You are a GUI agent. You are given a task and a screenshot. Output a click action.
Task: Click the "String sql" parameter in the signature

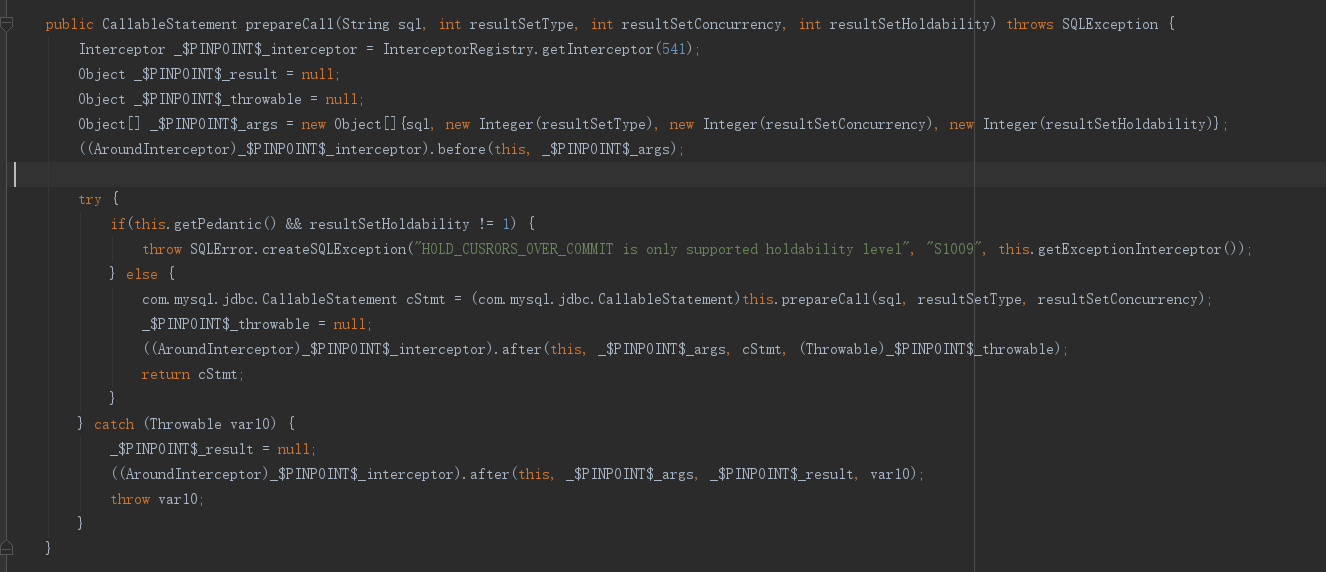tap(382, 24)
